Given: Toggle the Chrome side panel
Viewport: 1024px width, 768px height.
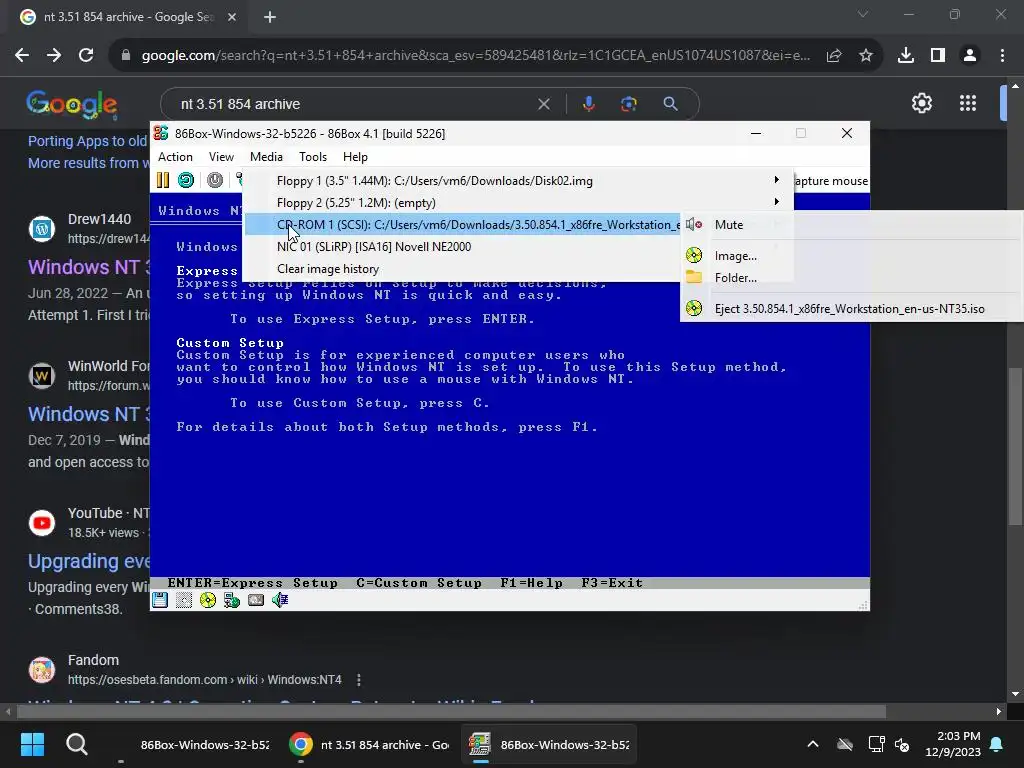Looking at the screenshot, I should (x=938, y=56).
